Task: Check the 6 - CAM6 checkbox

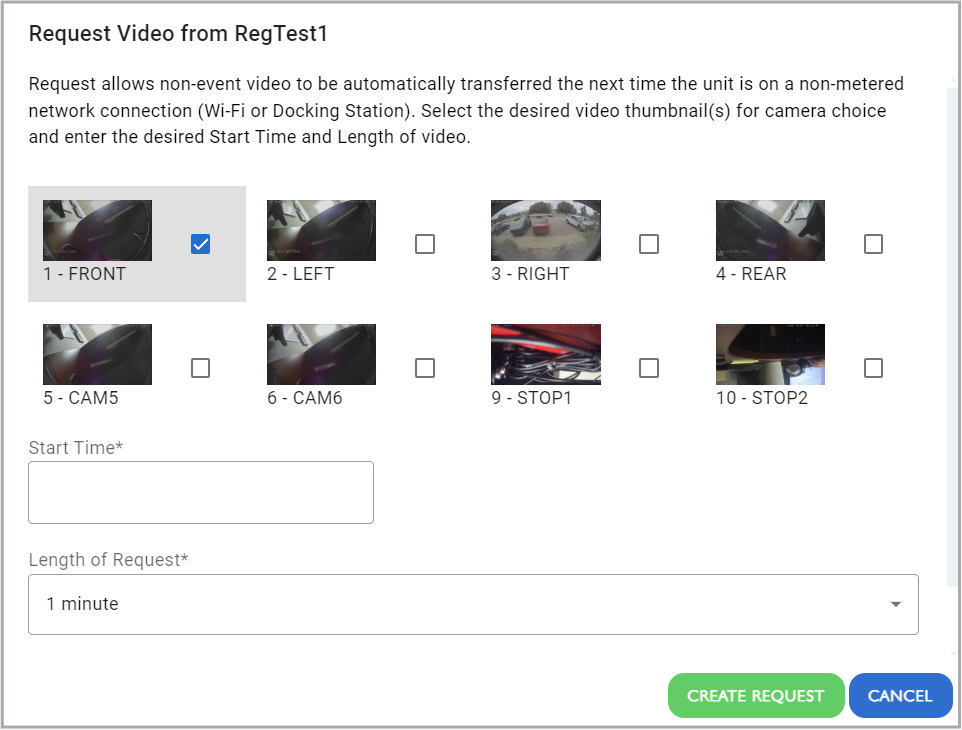Action: [x=425, y=368]
